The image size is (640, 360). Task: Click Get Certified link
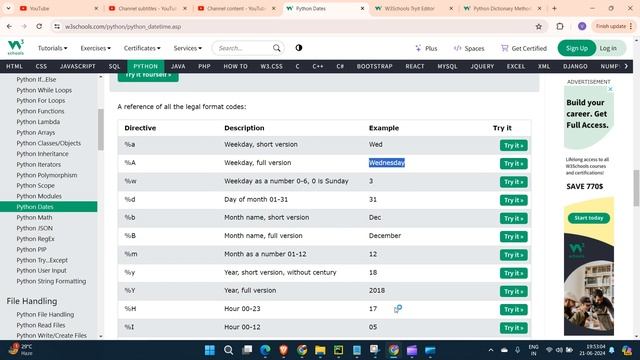point(524,48)
